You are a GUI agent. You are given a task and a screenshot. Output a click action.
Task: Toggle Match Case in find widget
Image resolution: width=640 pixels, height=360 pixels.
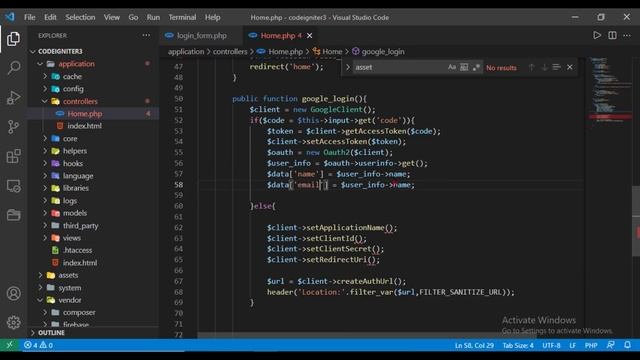[452, 67]
